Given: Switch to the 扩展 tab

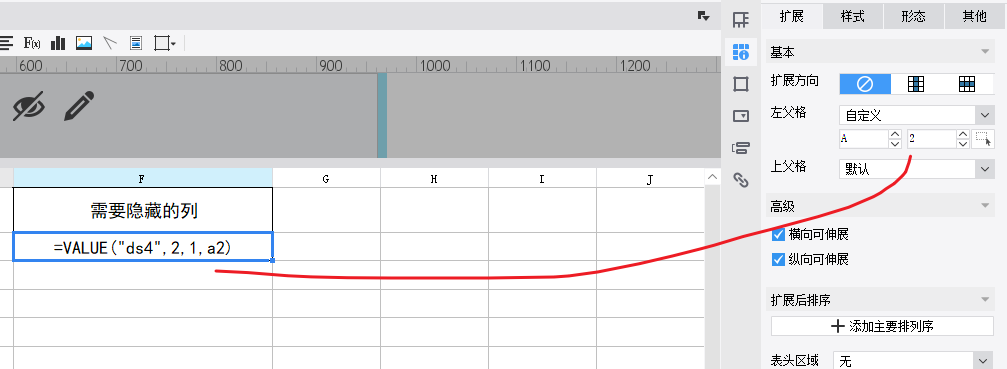Looking at the screenshot, I should (x=792, y=17).
